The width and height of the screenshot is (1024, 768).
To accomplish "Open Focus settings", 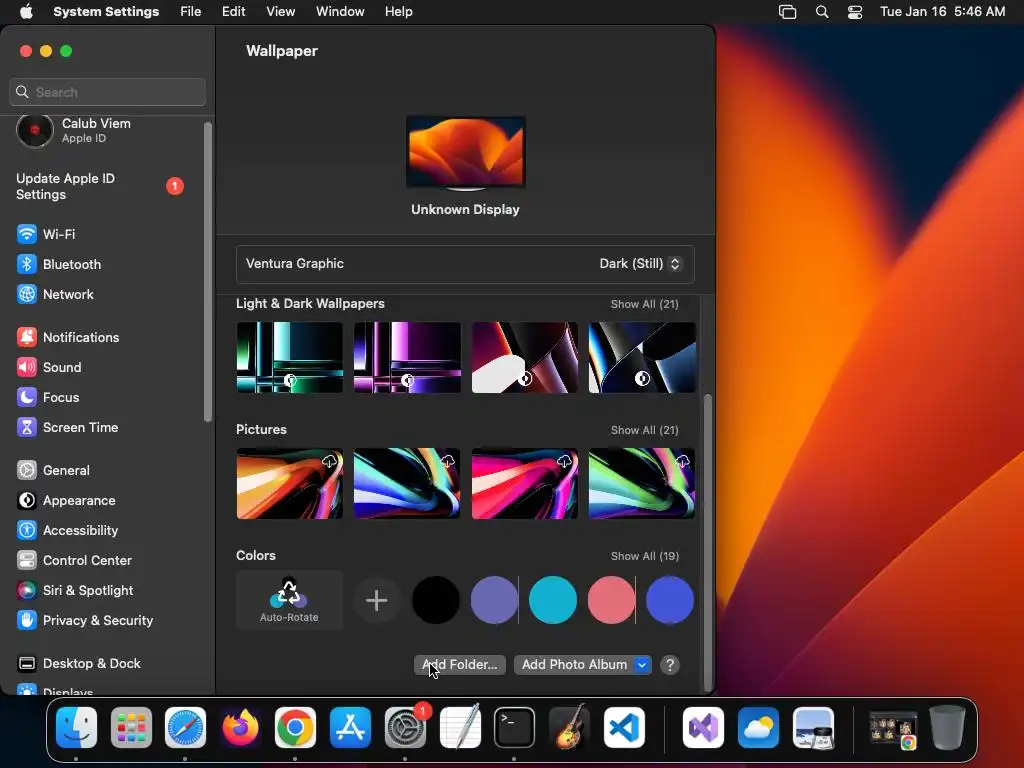I will click(48, 397).
